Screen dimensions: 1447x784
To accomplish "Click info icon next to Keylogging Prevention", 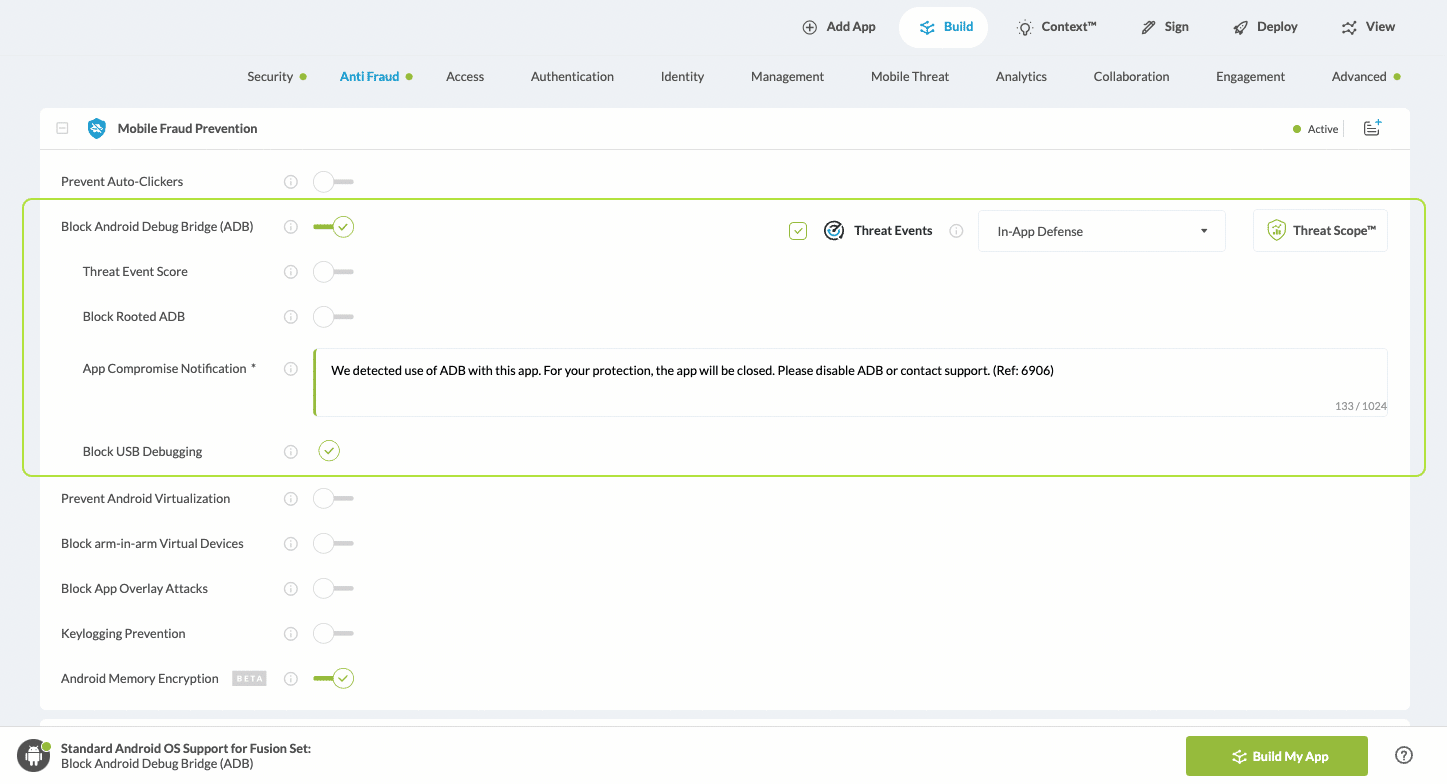I will 291,634.
